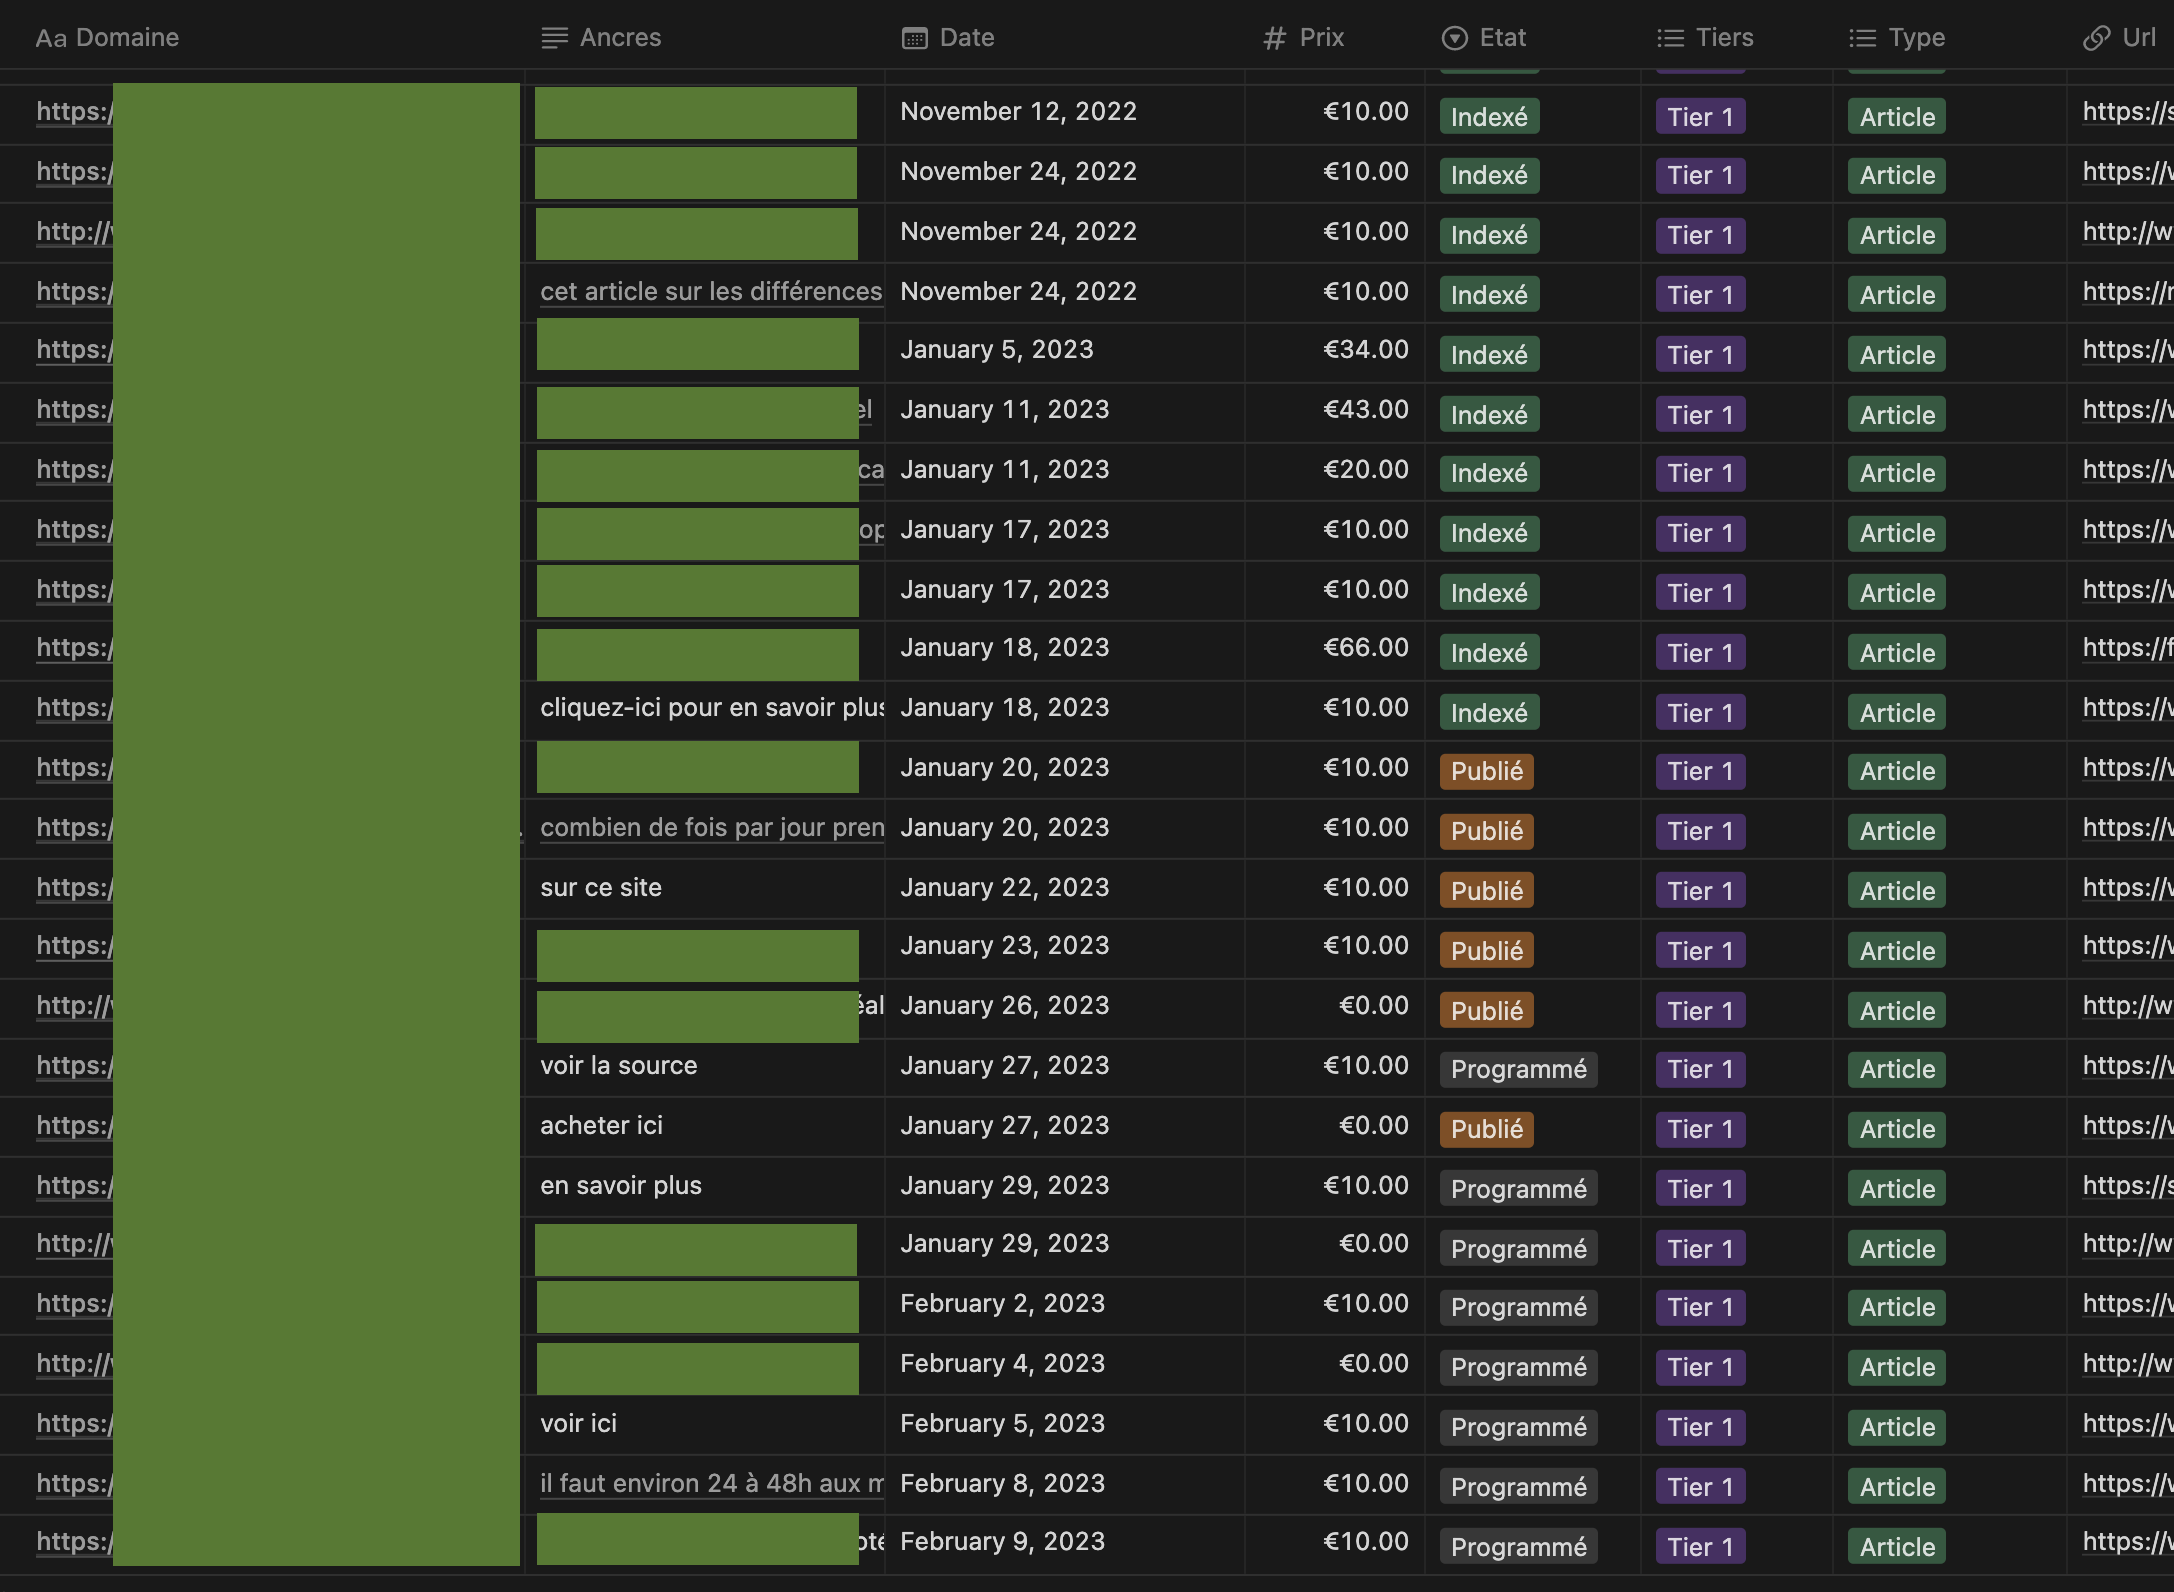The image size is (2174, 1592).
Task: Click the Article tag on February 9, 2023
Action: tap(1896, 1547)
